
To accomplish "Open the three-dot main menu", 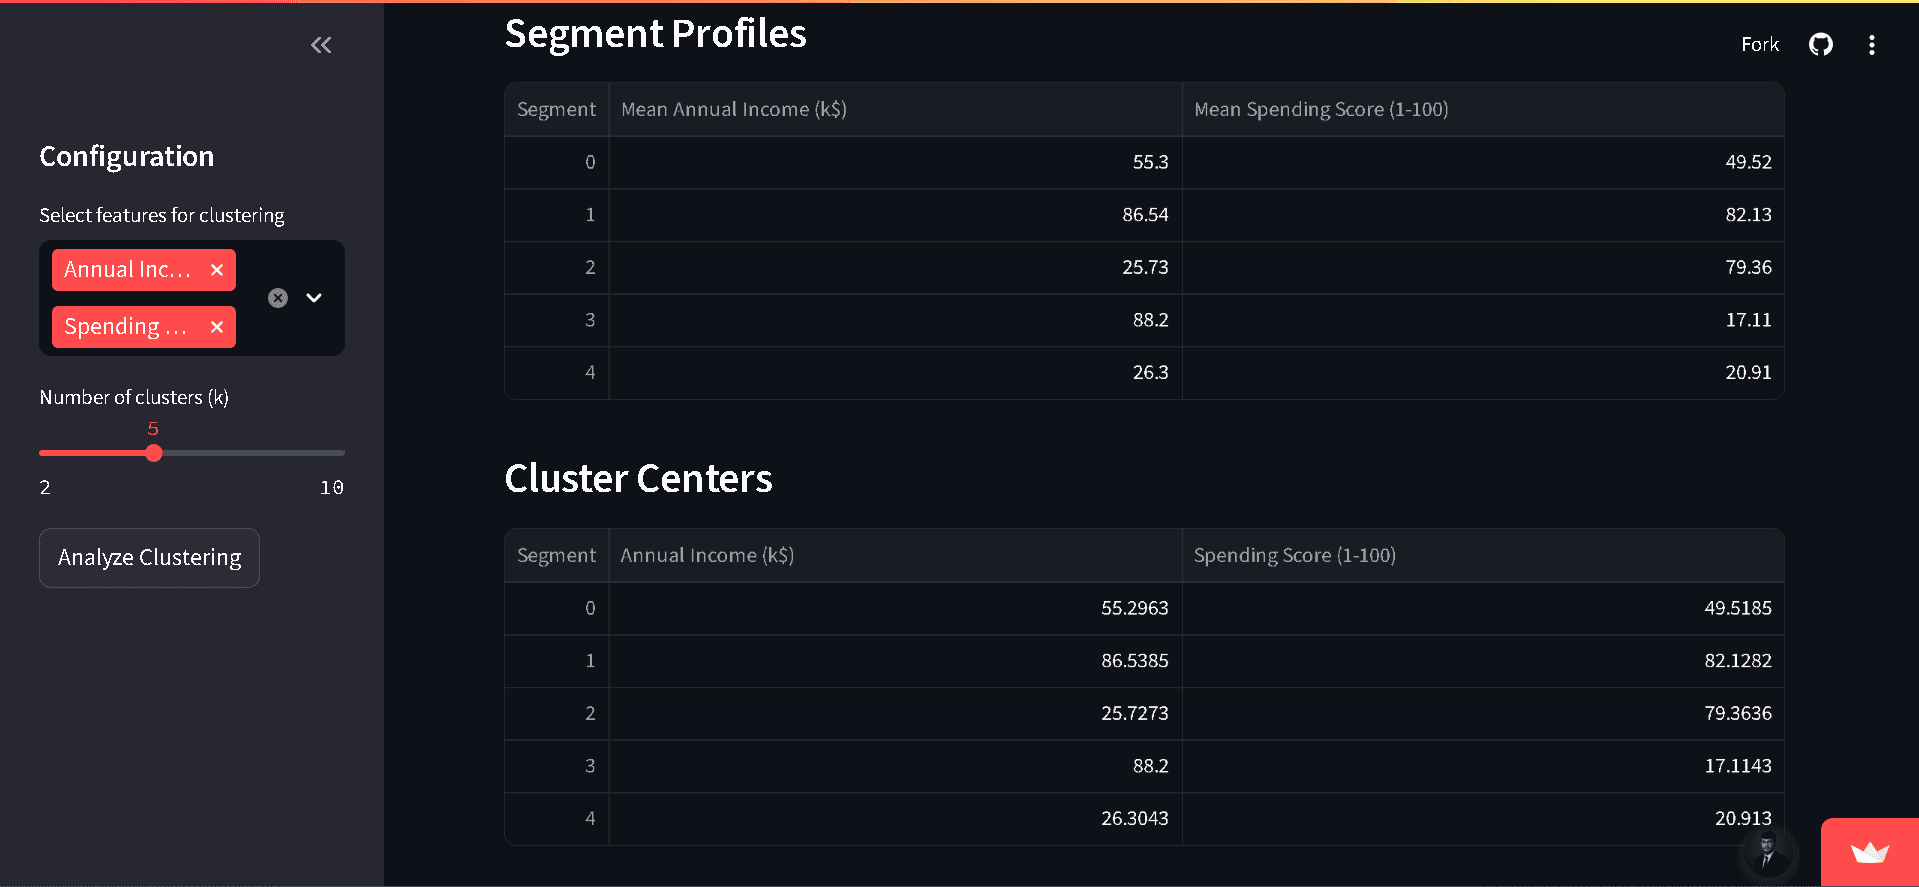I will (1872, 45).
